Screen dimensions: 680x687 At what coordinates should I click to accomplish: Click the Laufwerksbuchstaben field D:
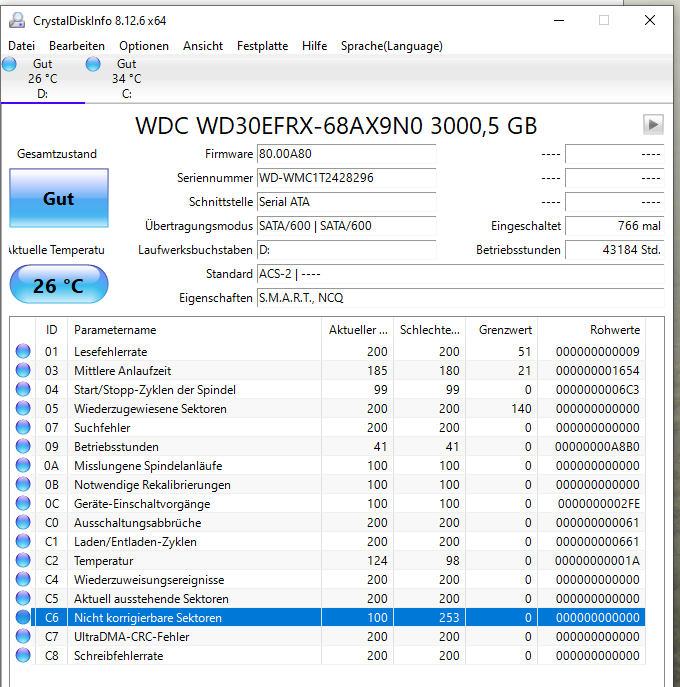tap(346, 250)
